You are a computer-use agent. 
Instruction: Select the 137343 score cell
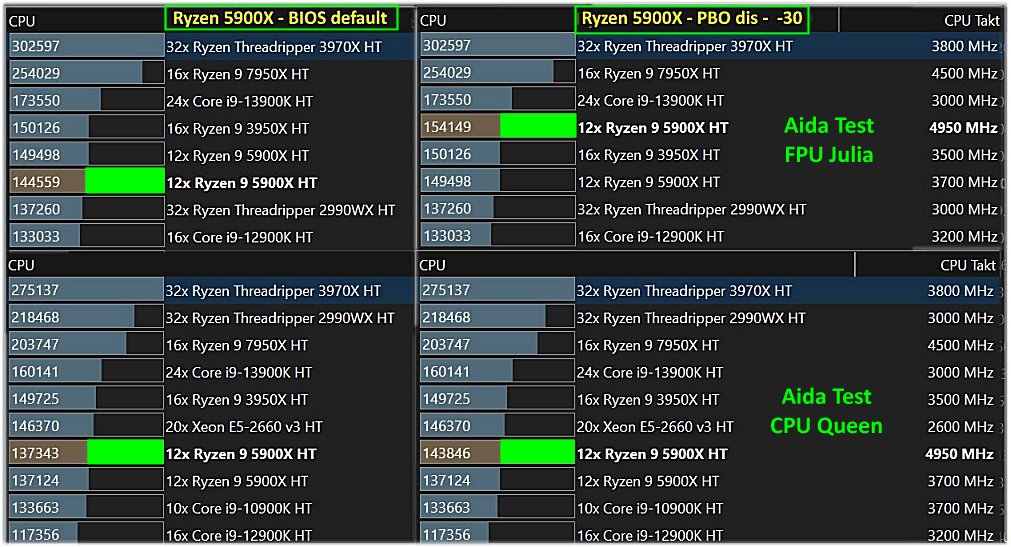[x=48, y=453]
